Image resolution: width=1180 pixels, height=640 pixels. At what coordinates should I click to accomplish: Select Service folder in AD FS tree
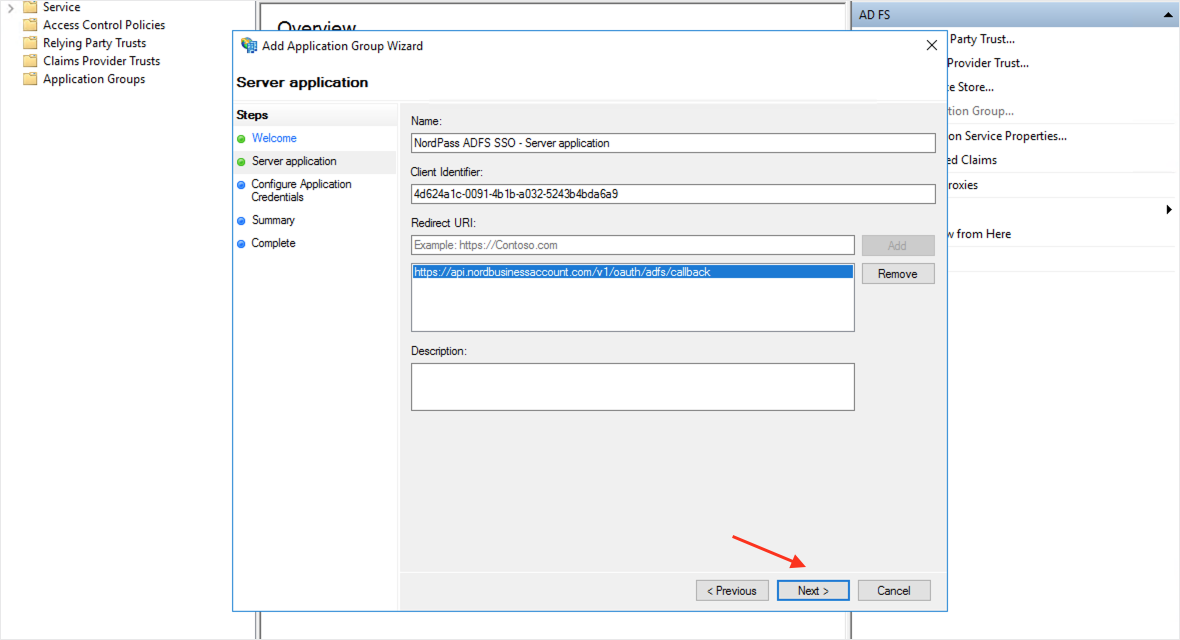61,7
